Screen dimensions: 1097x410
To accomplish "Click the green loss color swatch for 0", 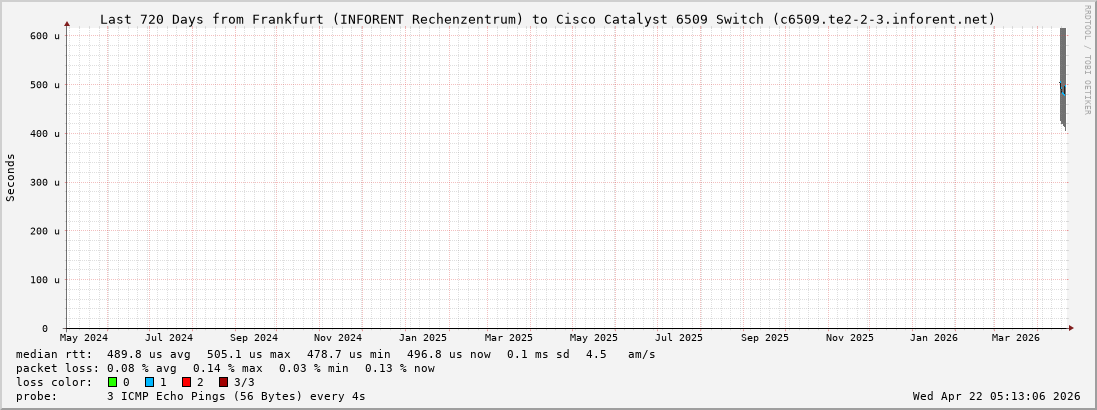I will 113,382.
